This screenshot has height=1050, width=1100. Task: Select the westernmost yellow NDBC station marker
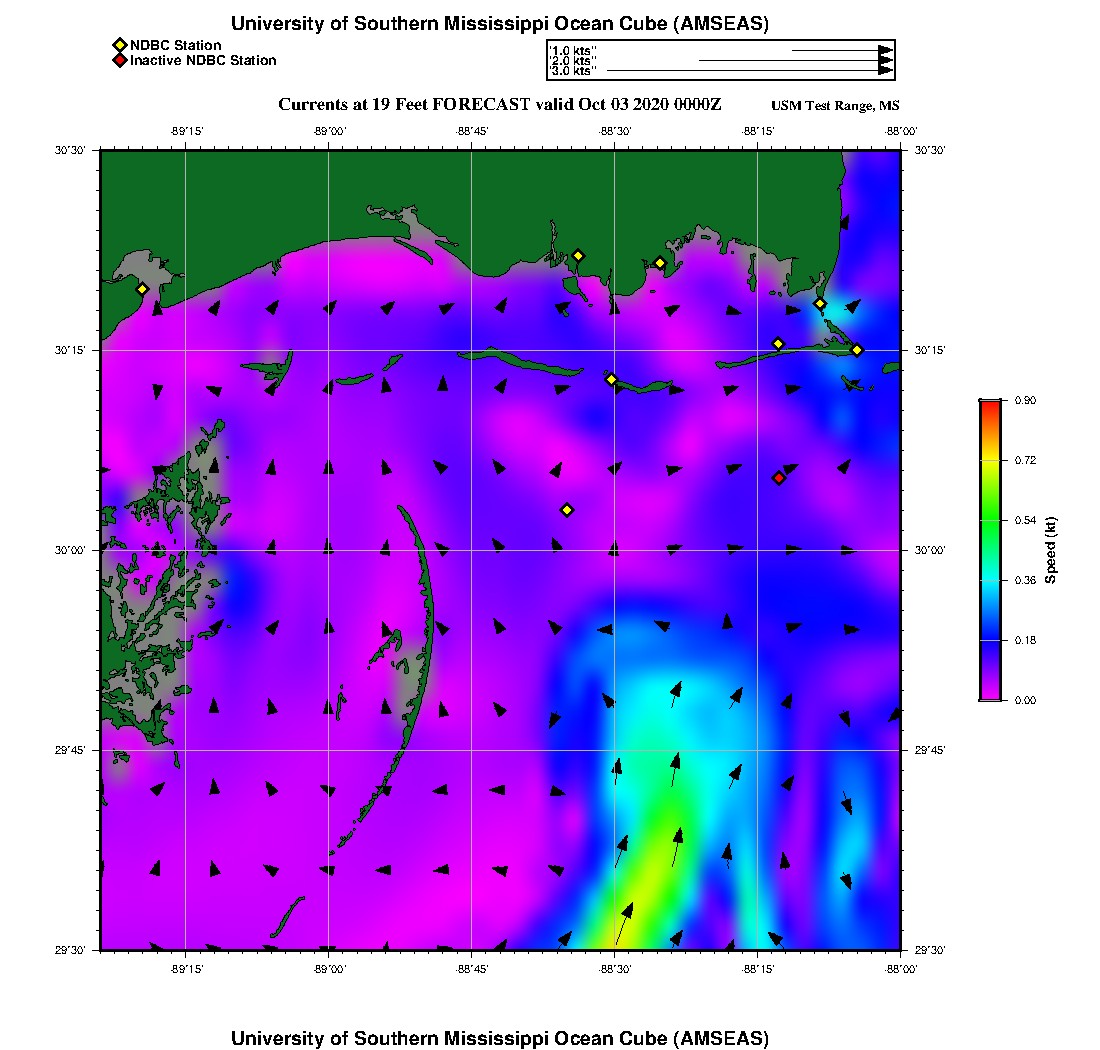[x=142, y=289]
